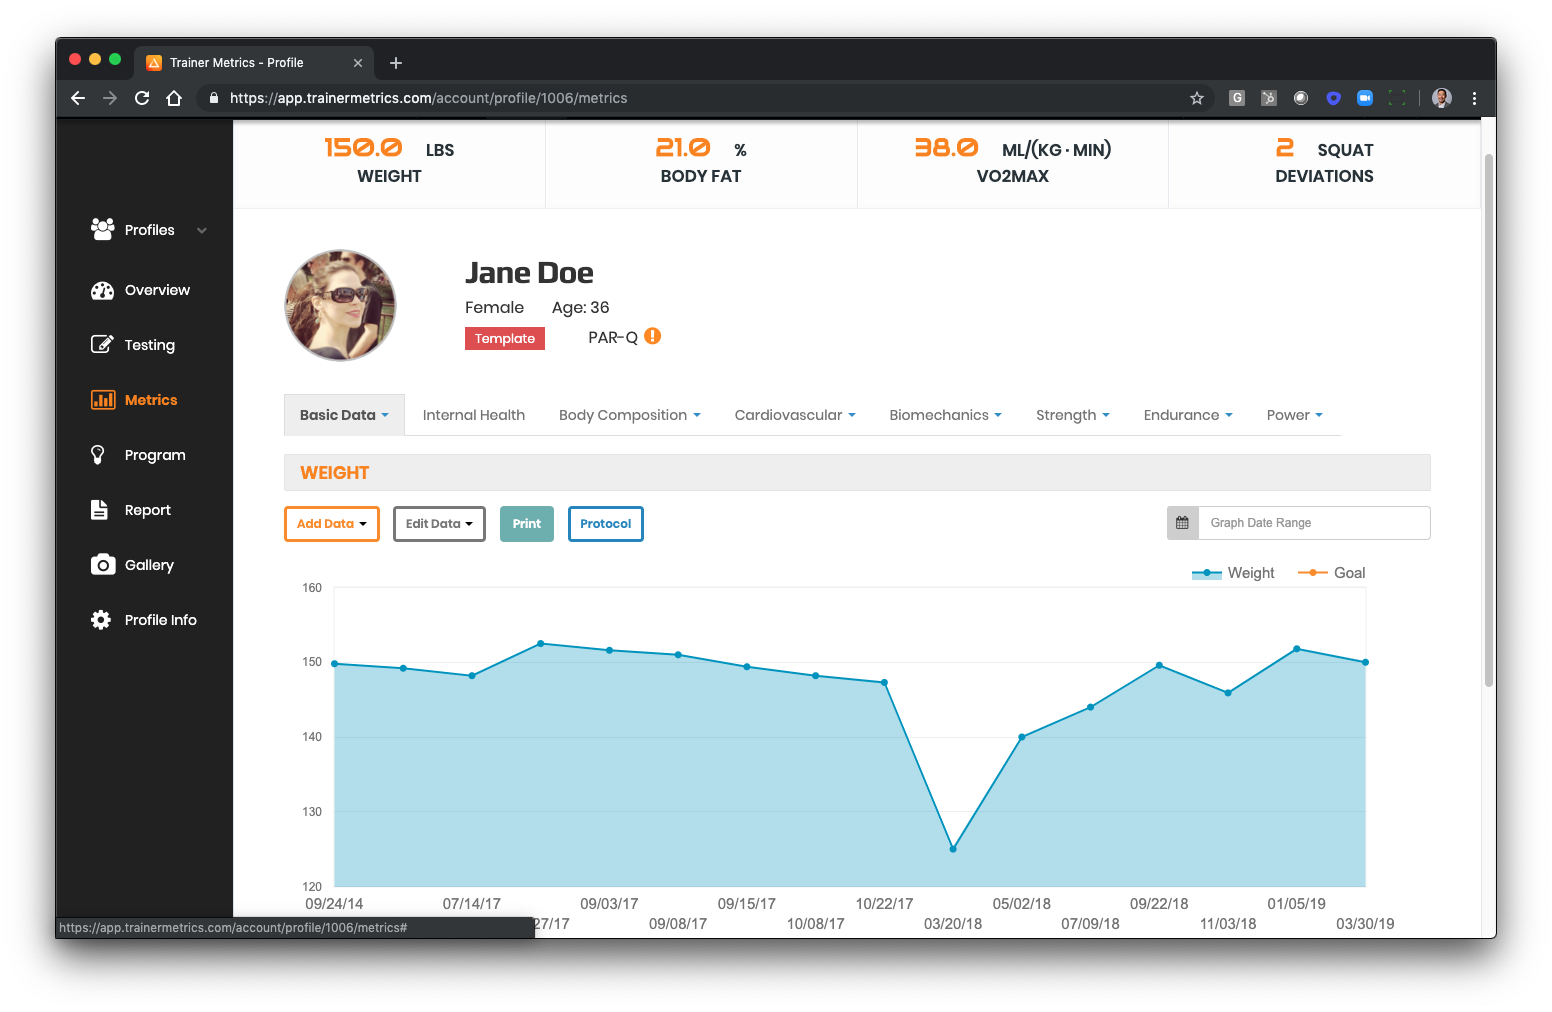Click the browser address bar URL
1552x1012 pixels.
429,98
